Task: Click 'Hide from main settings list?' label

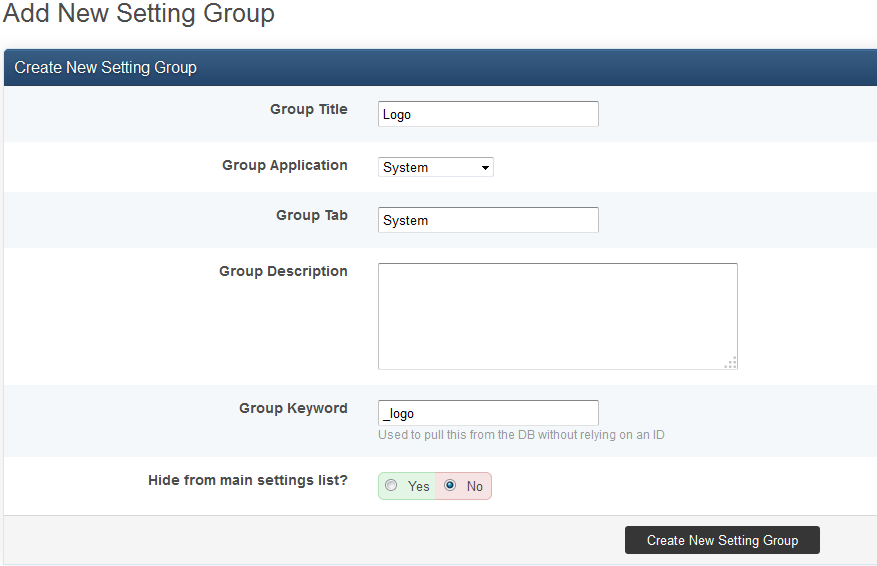Action: [247, 480]
